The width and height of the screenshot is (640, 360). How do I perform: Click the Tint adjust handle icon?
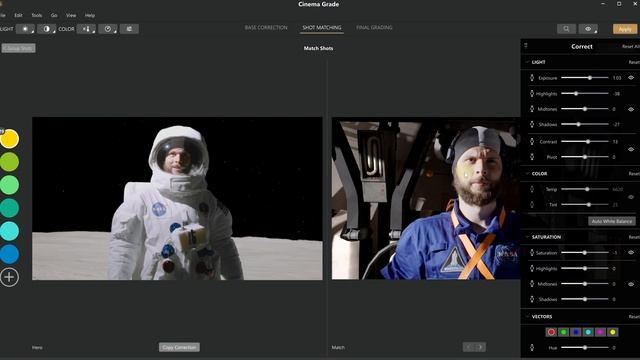(x=532, y=204)
